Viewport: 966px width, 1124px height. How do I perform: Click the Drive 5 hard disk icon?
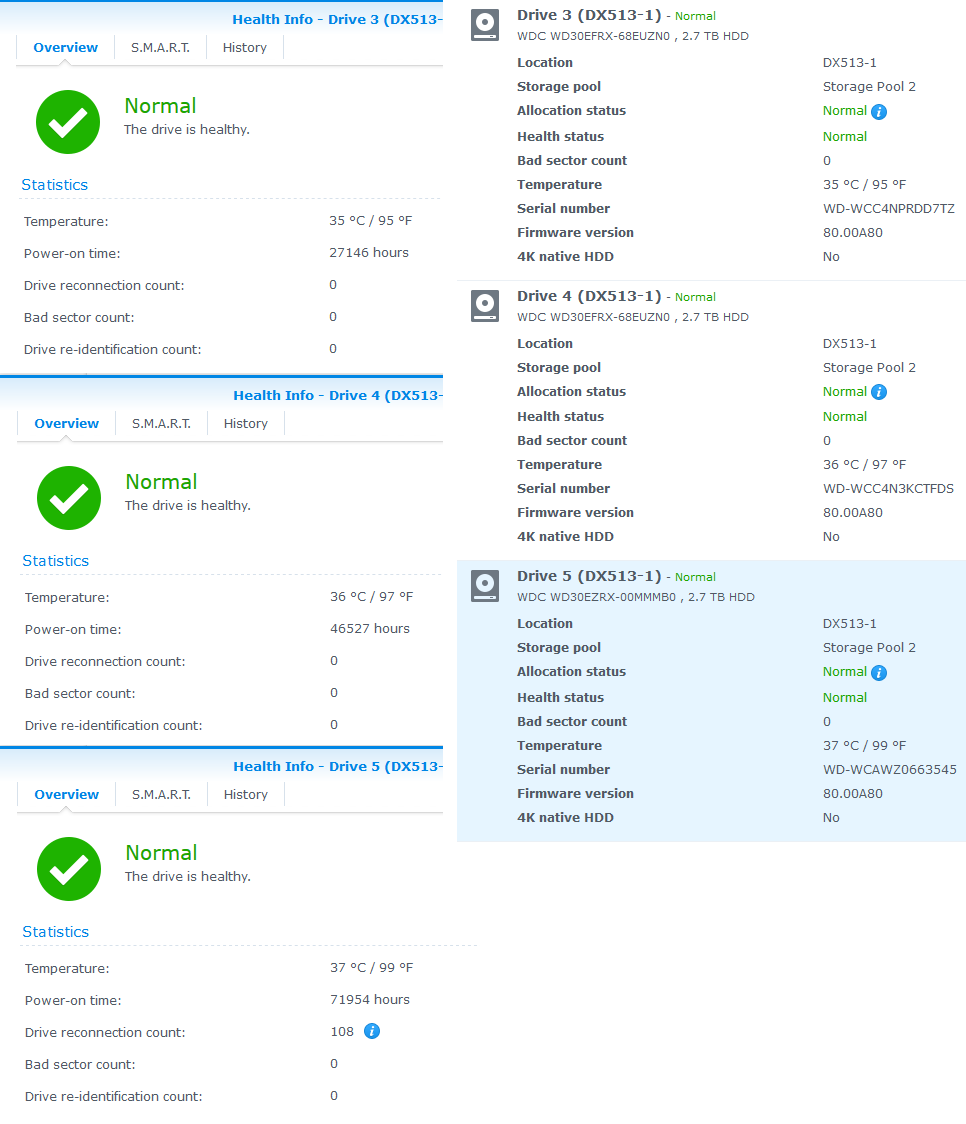click(485, 586)
